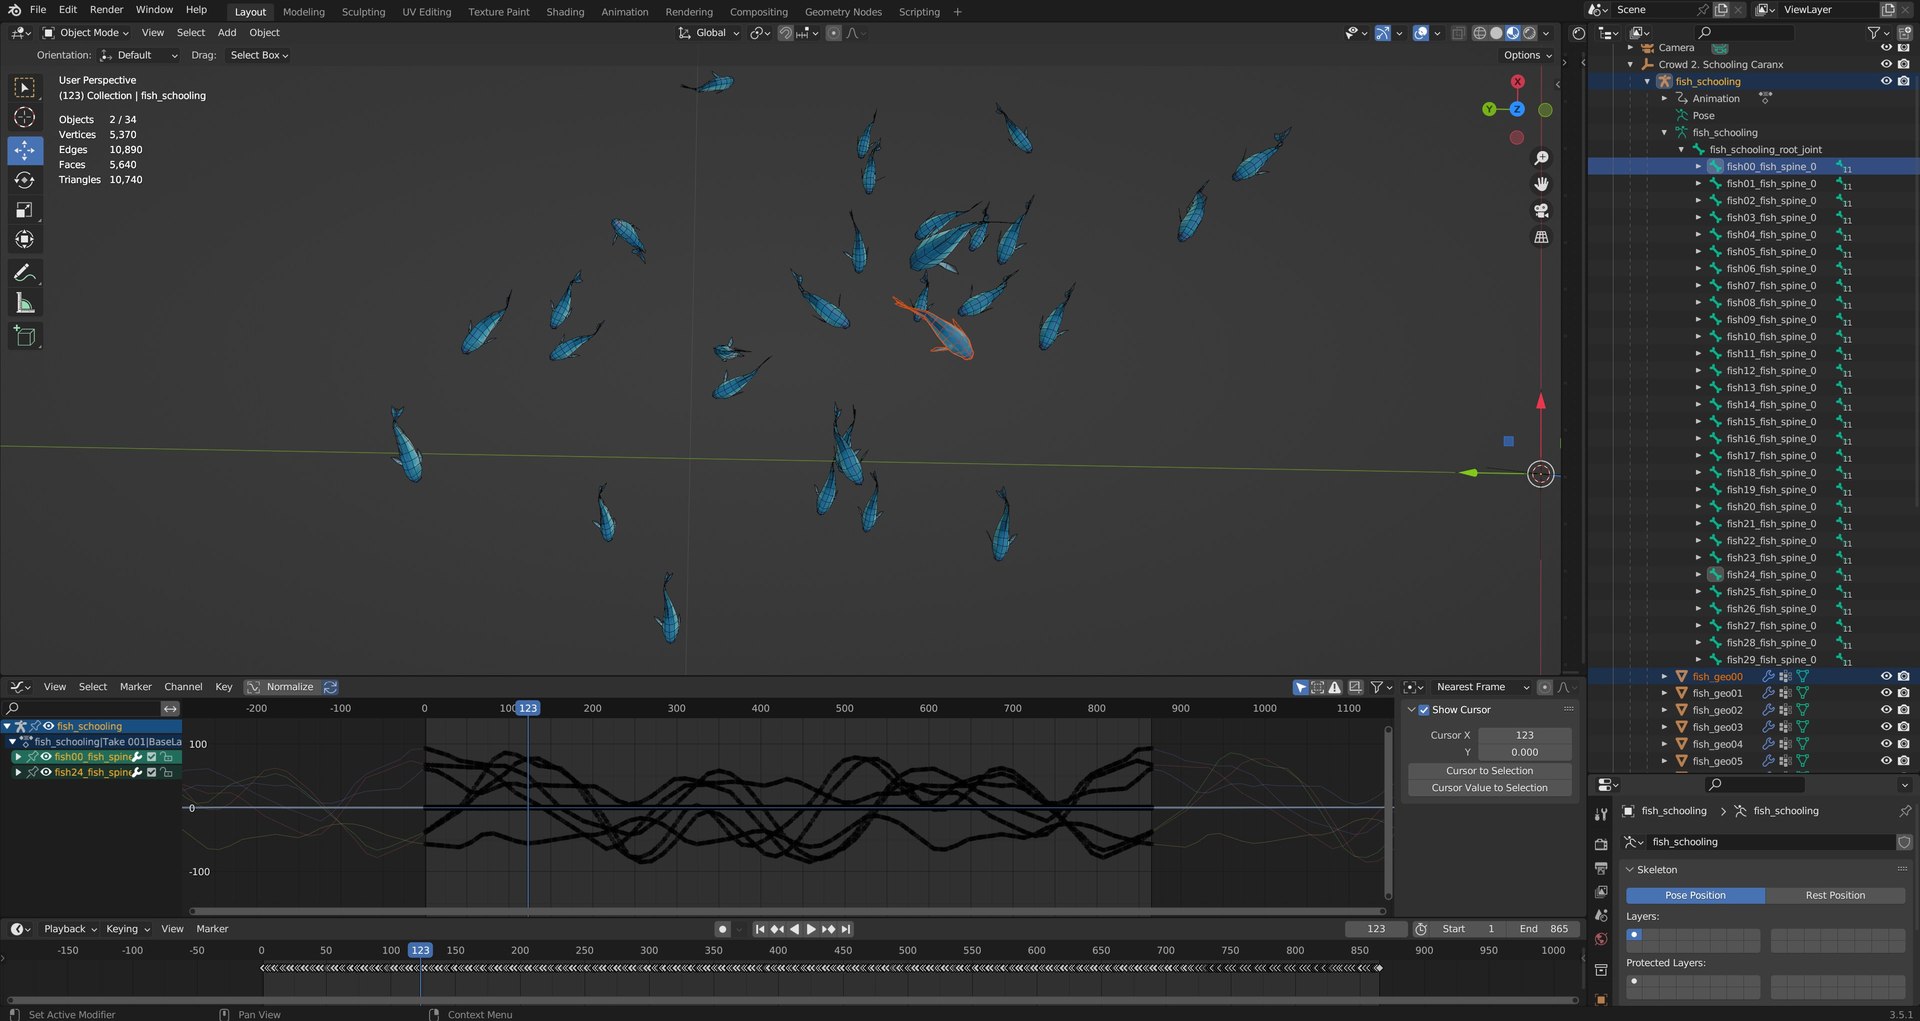Play the animation forward
Image resolution: width=1920 pixels, height=1021 pixels.
click(811, 929)
